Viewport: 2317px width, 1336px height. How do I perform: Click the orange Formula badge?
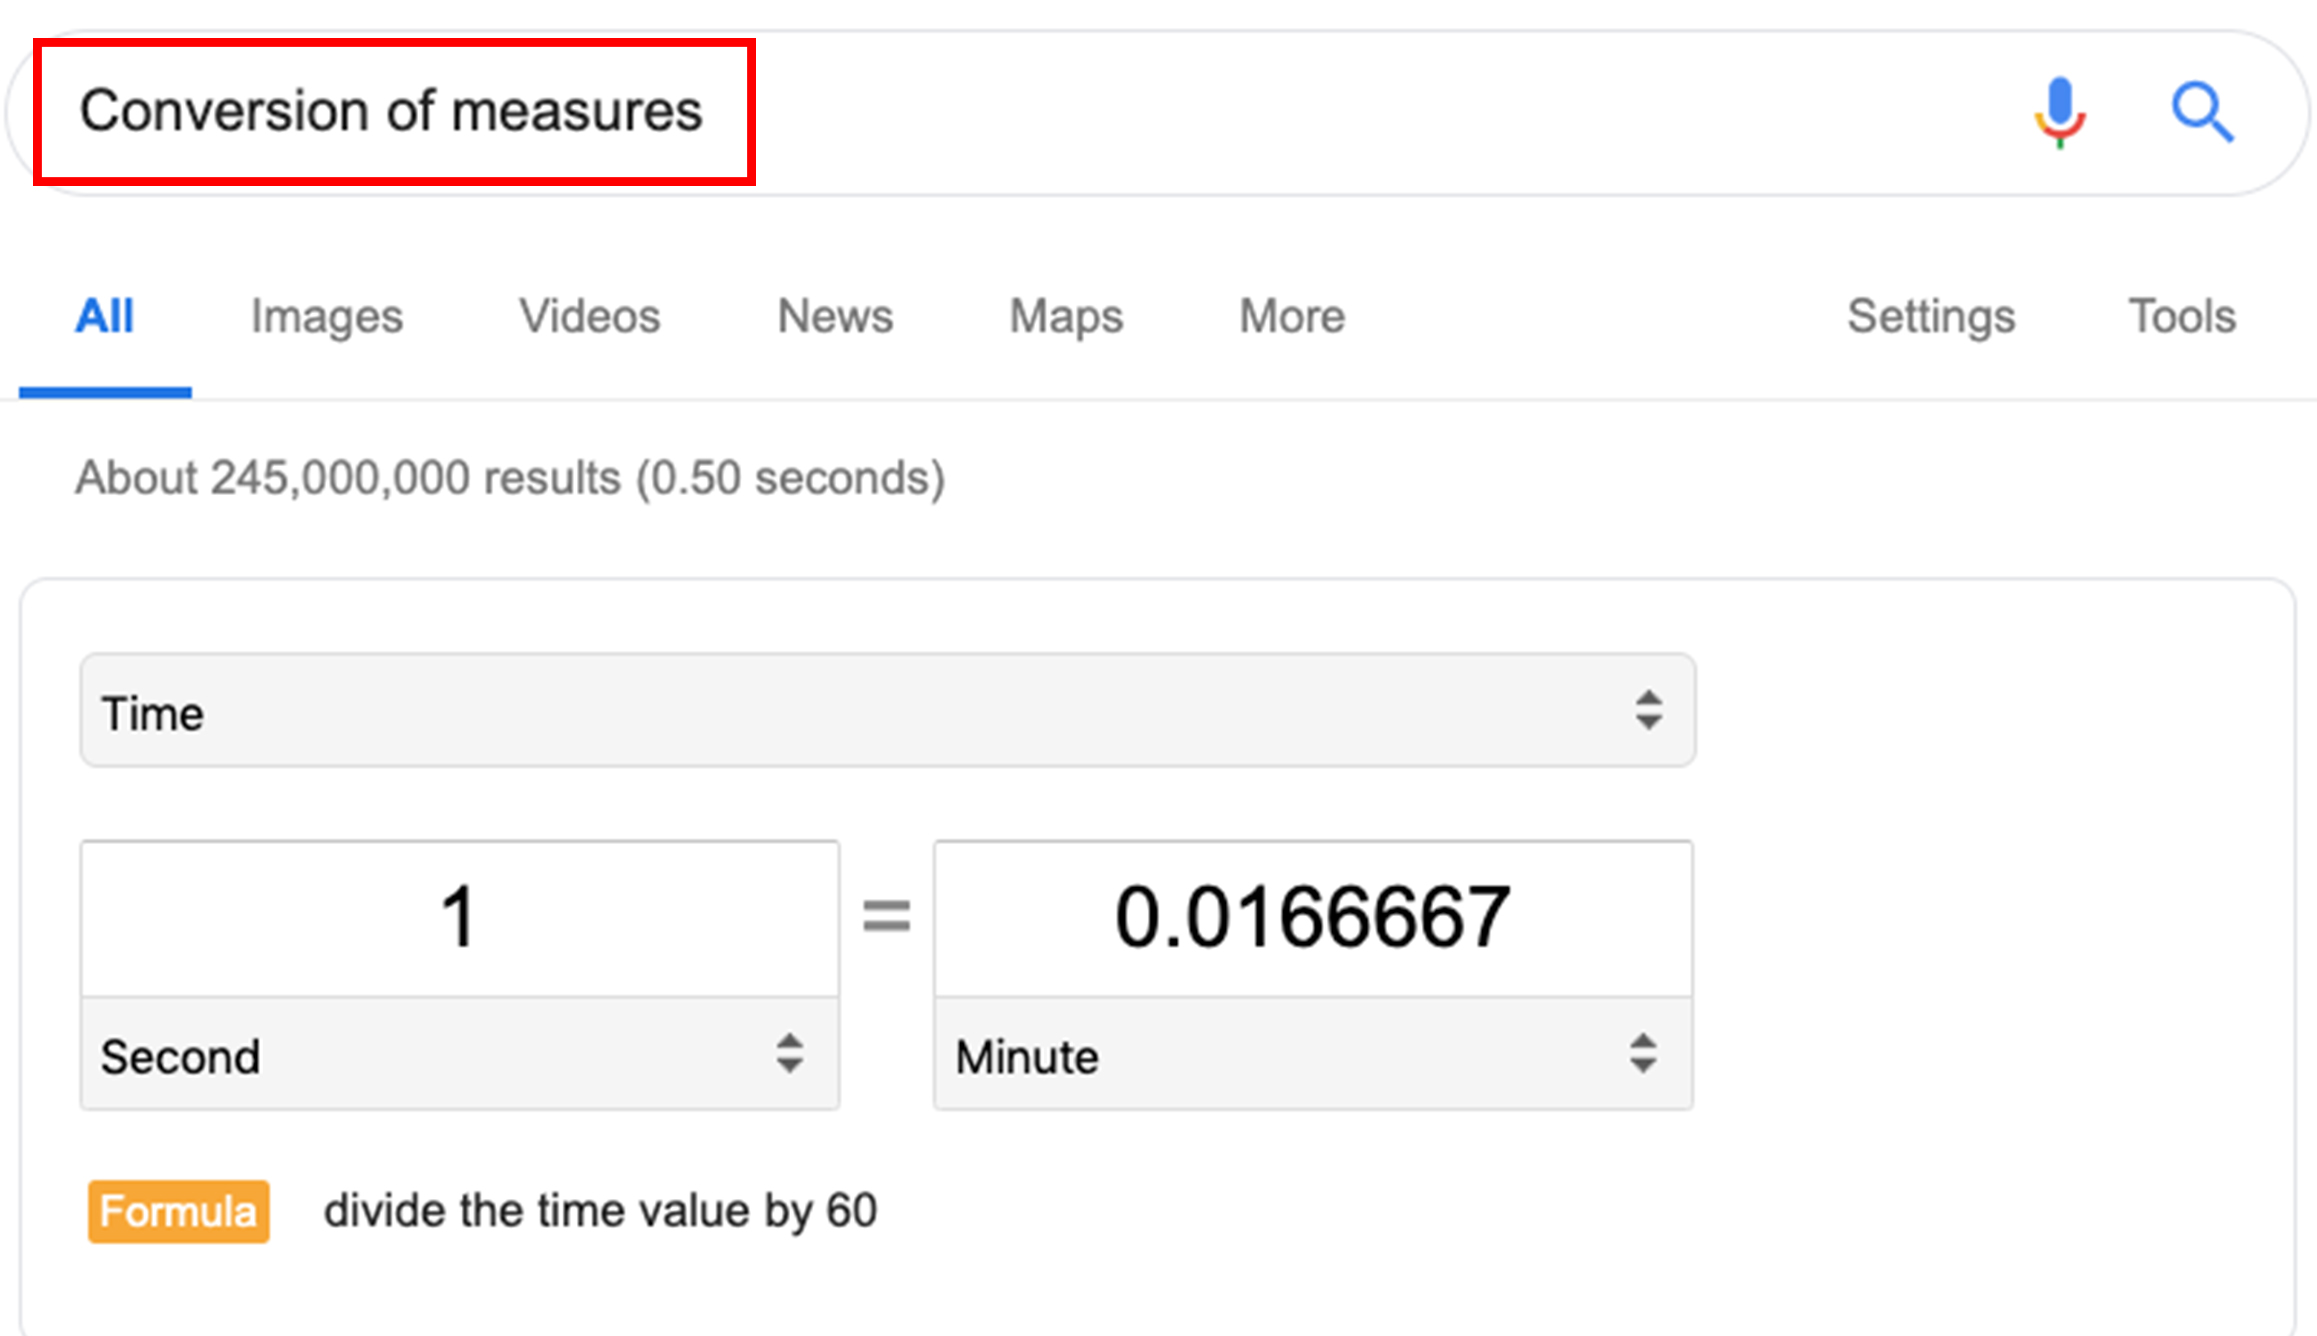[179, 1211]
